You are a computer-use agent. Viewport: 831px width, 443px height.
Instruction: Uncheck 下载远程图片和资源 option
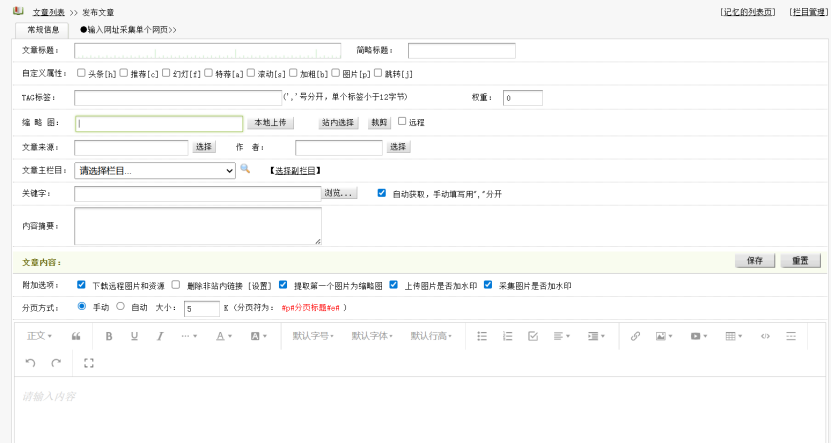click(x=82, y=284)
